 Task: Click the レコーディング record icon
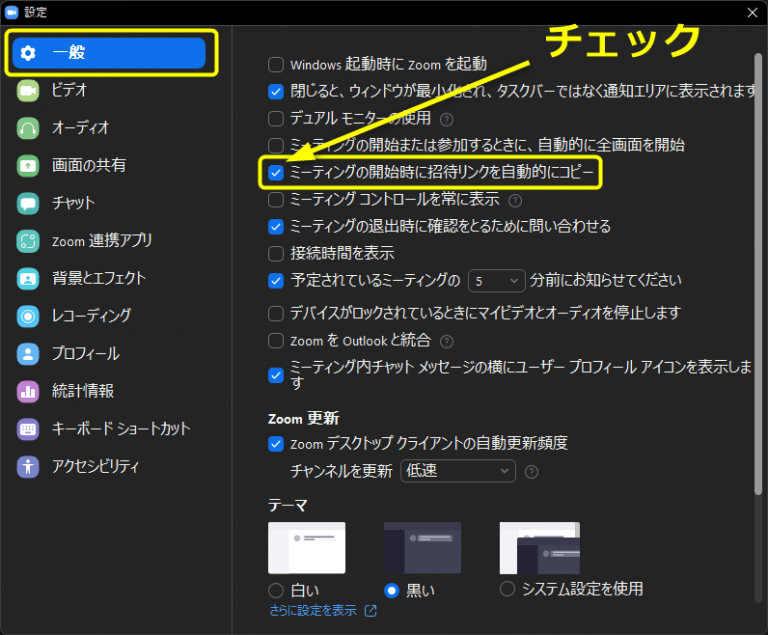coord(28,316)
